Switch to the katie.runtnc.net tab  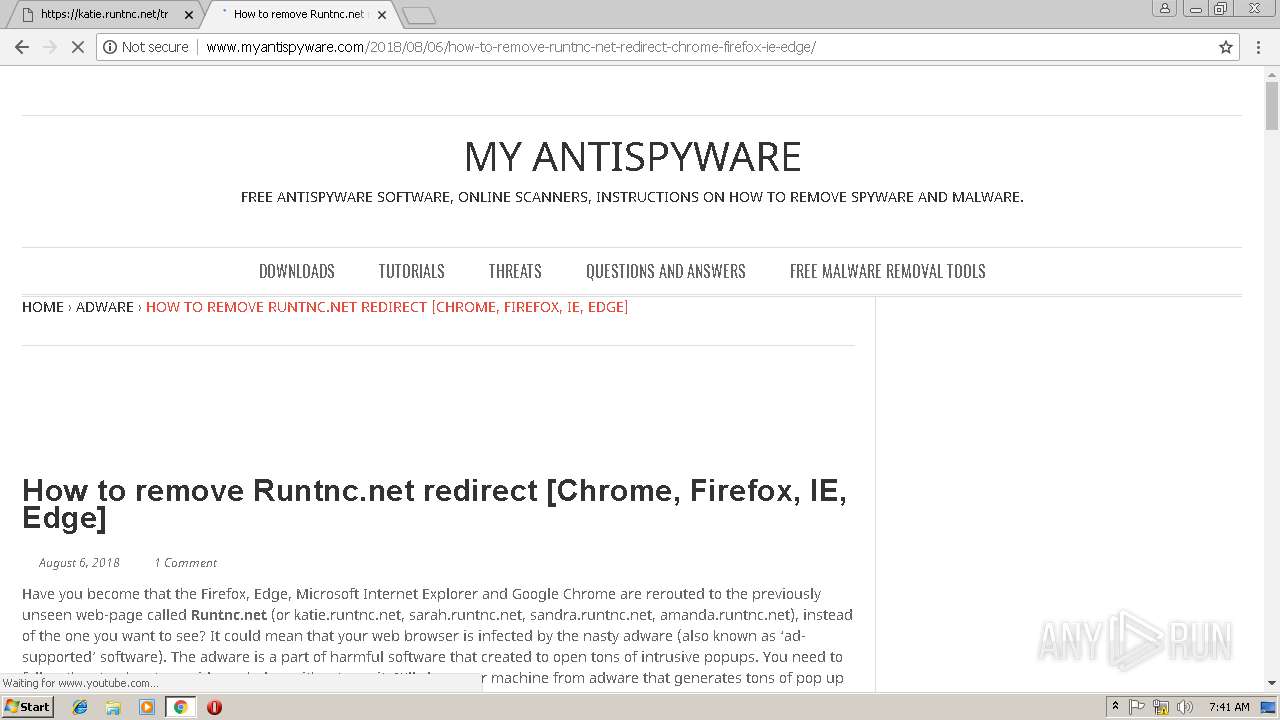(x=103, y=15)
